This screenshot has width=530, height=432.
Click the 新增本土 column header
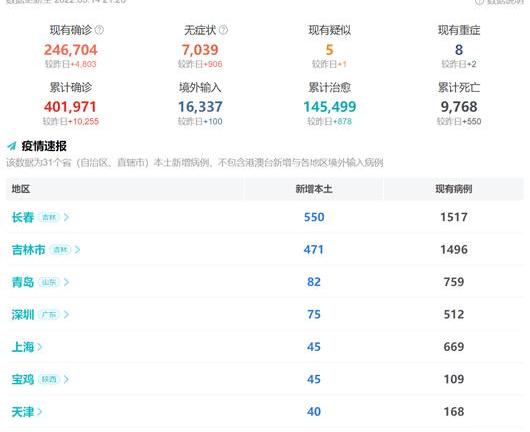pos(314,189)
